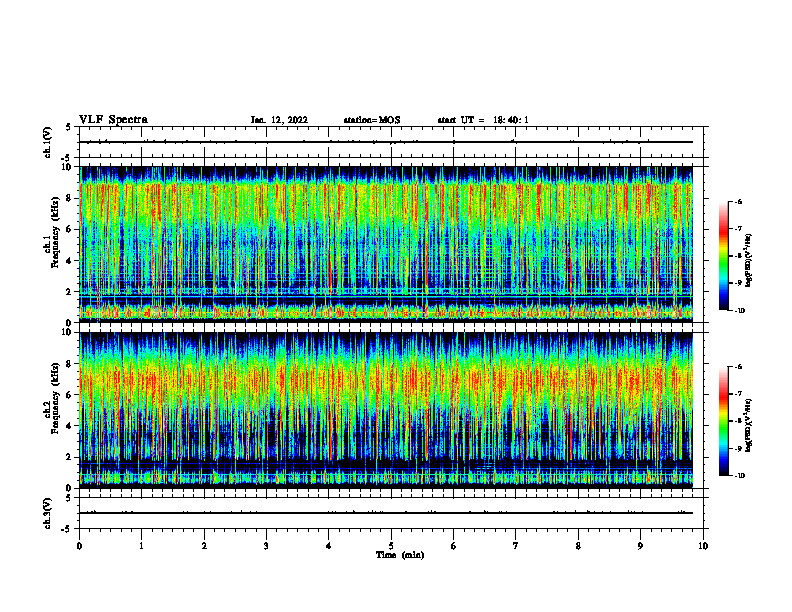The width and height of the screenshot is (792, 612).
Task: Click time axis tick label '3'
Action: 266,546
